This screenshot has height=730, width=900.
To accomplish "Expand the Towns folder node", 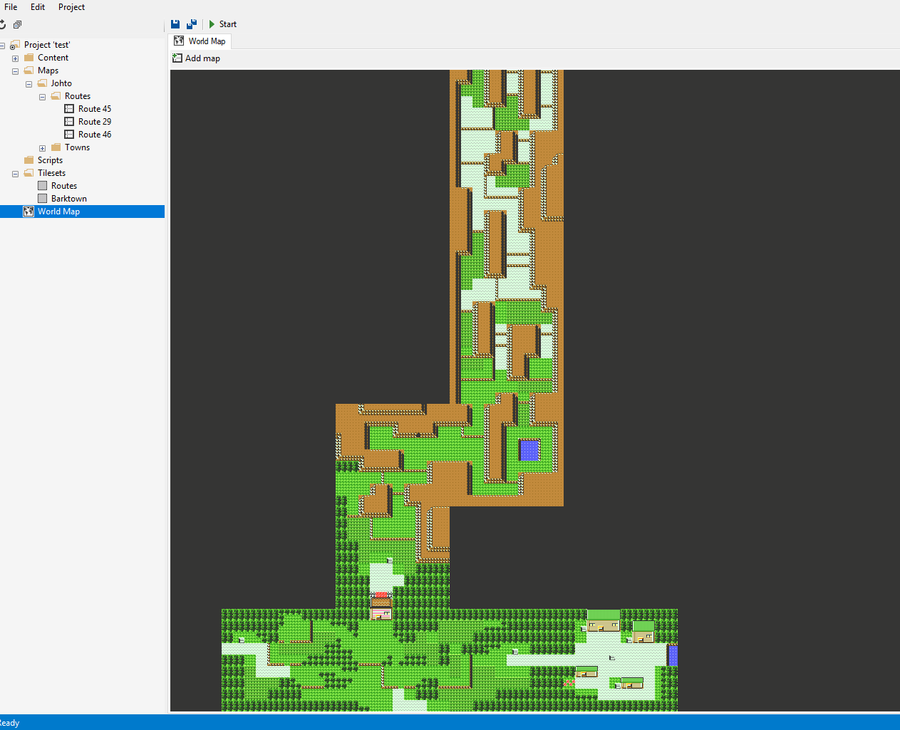I will point(42,148).
